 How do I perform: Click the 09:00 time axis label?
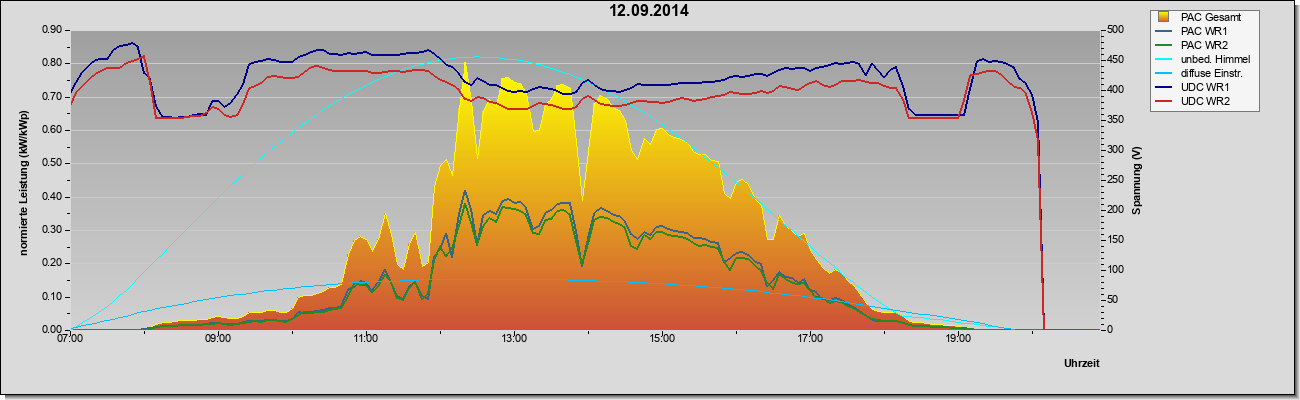[x=218, y=338]
